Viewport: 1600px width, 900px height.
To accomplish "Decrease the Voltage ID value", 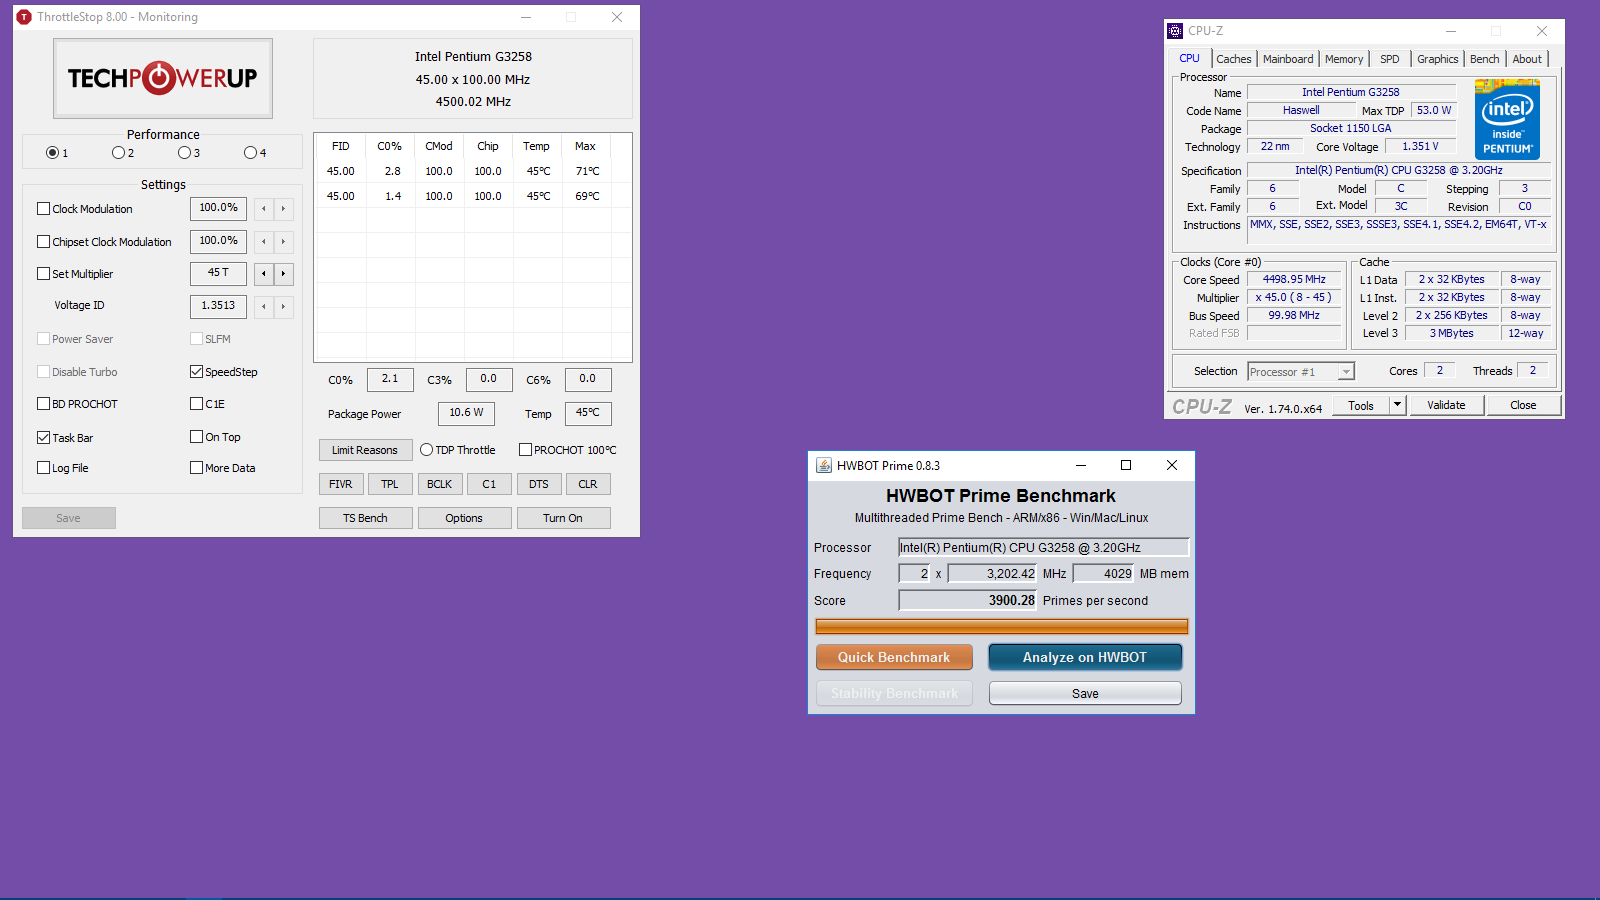I will click(264, 307).
